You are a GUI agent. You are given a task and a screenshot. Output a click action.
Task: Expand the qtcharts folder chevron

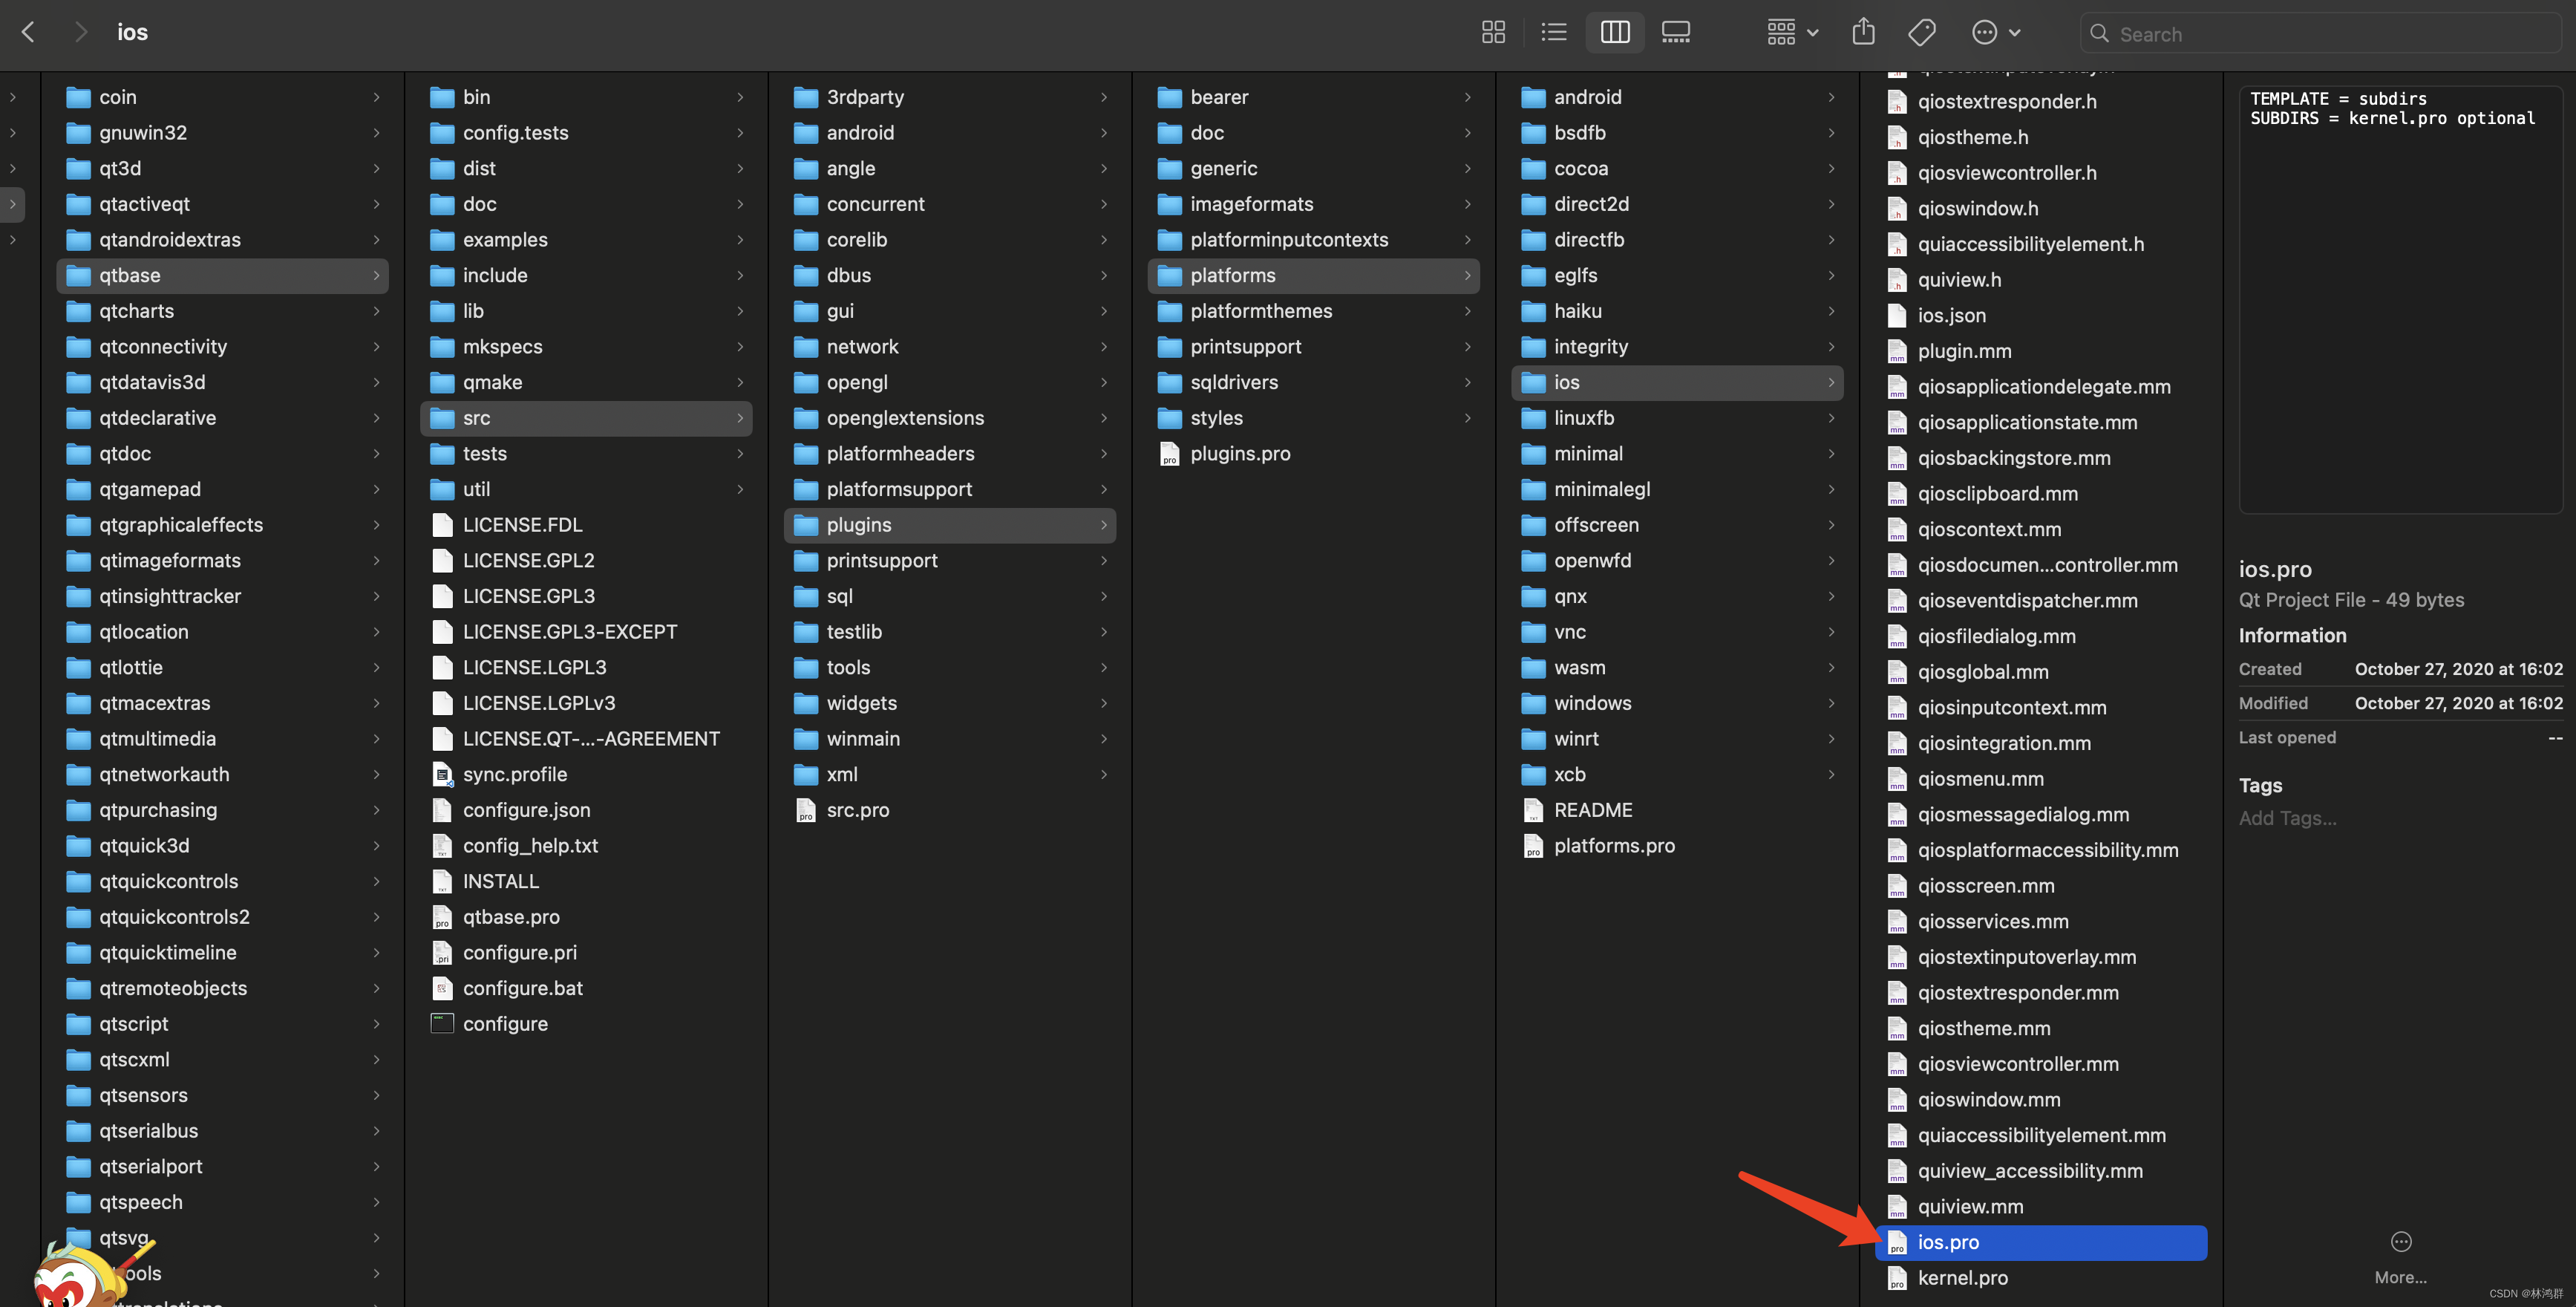coord(376,311)
